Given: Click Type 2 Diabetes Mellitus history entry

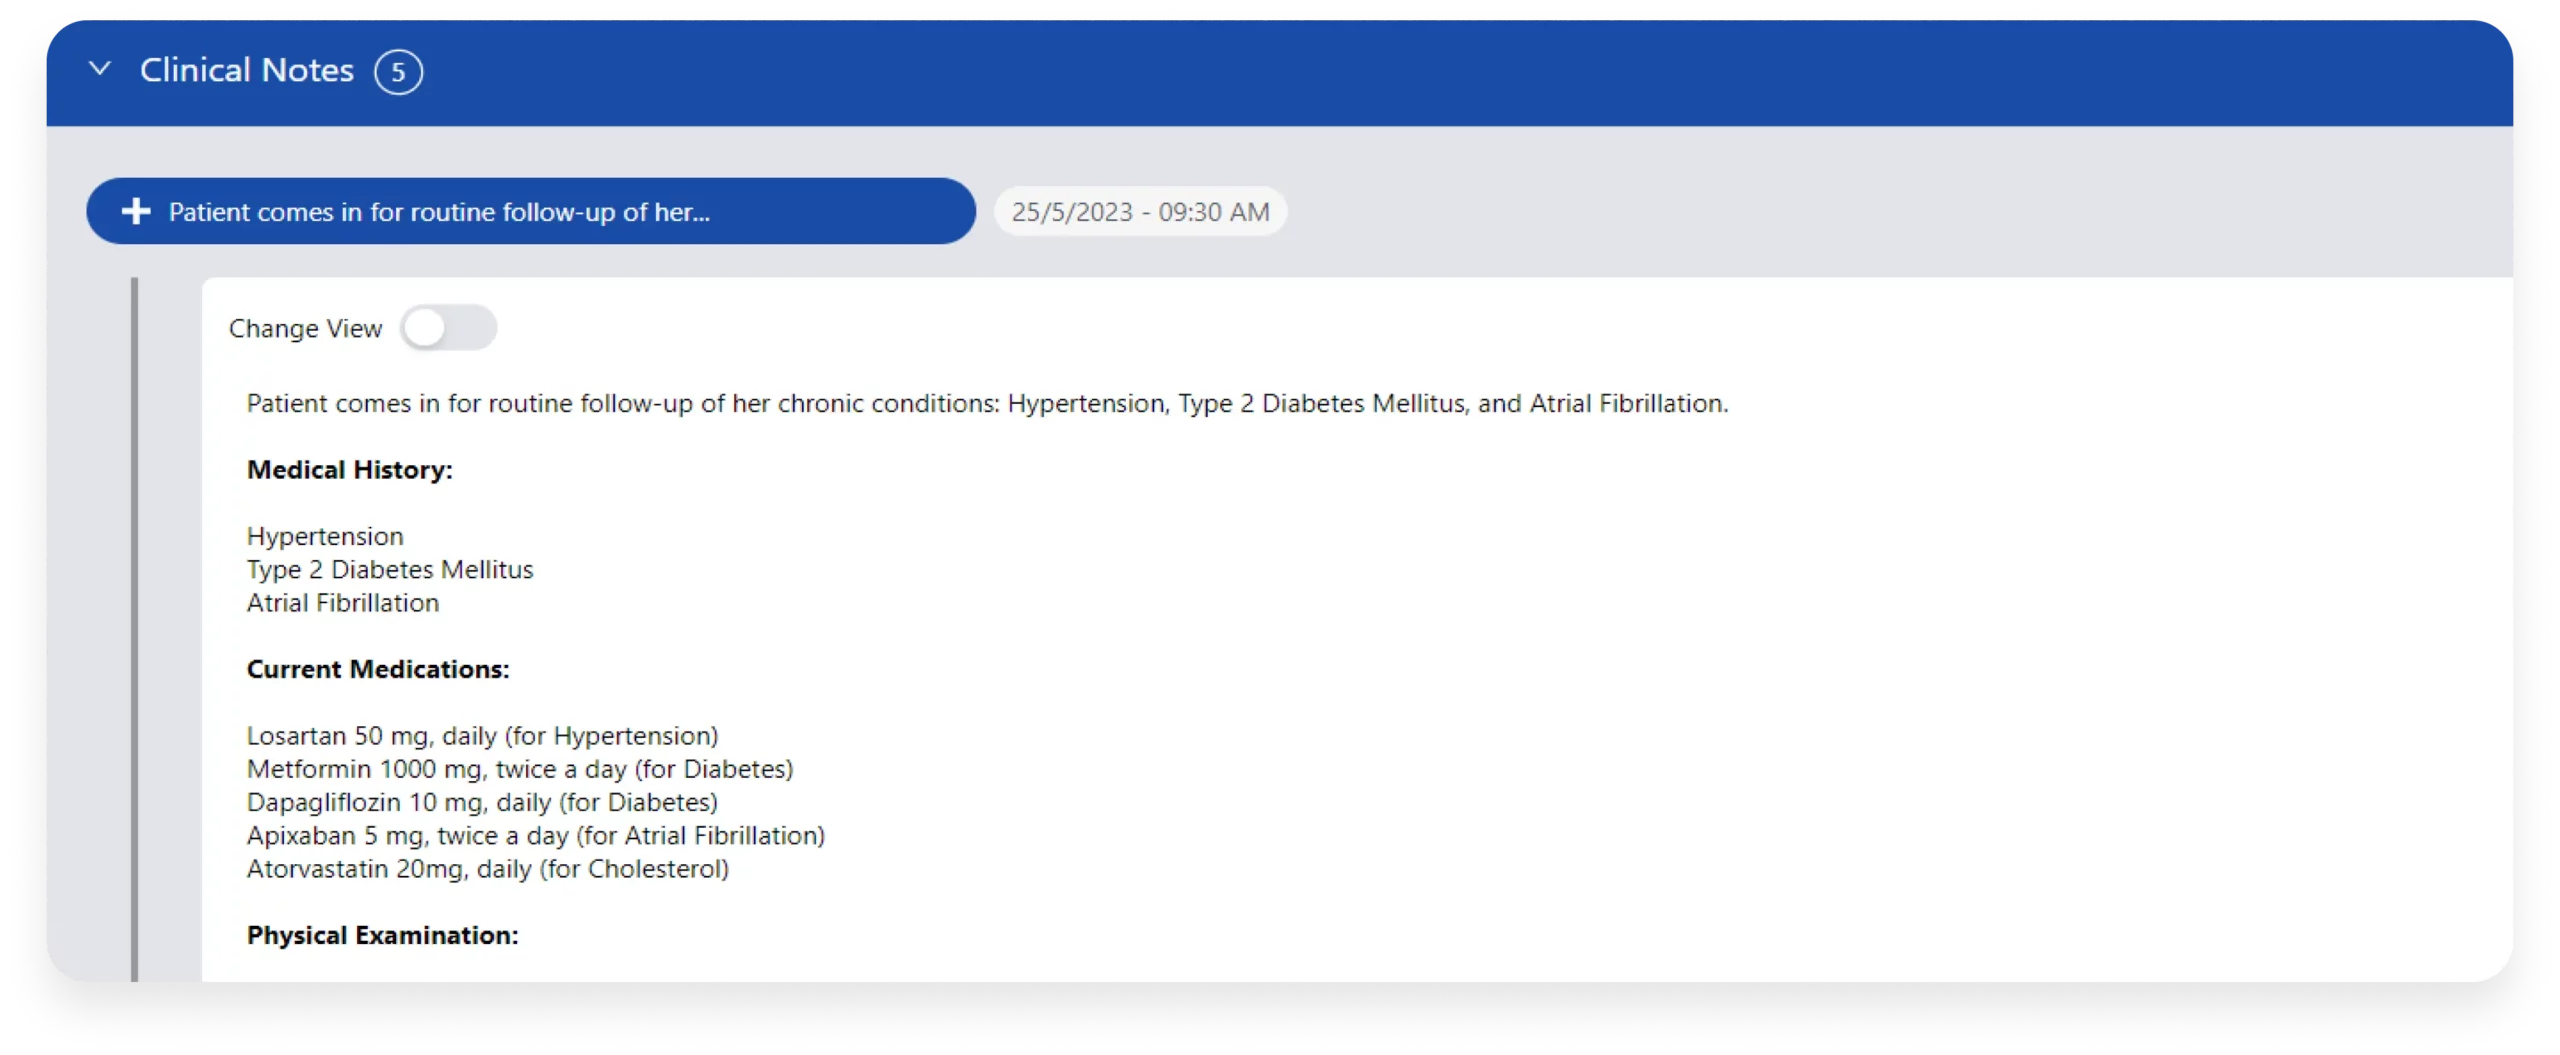Looking at the screenshot, I should (390, 570).
